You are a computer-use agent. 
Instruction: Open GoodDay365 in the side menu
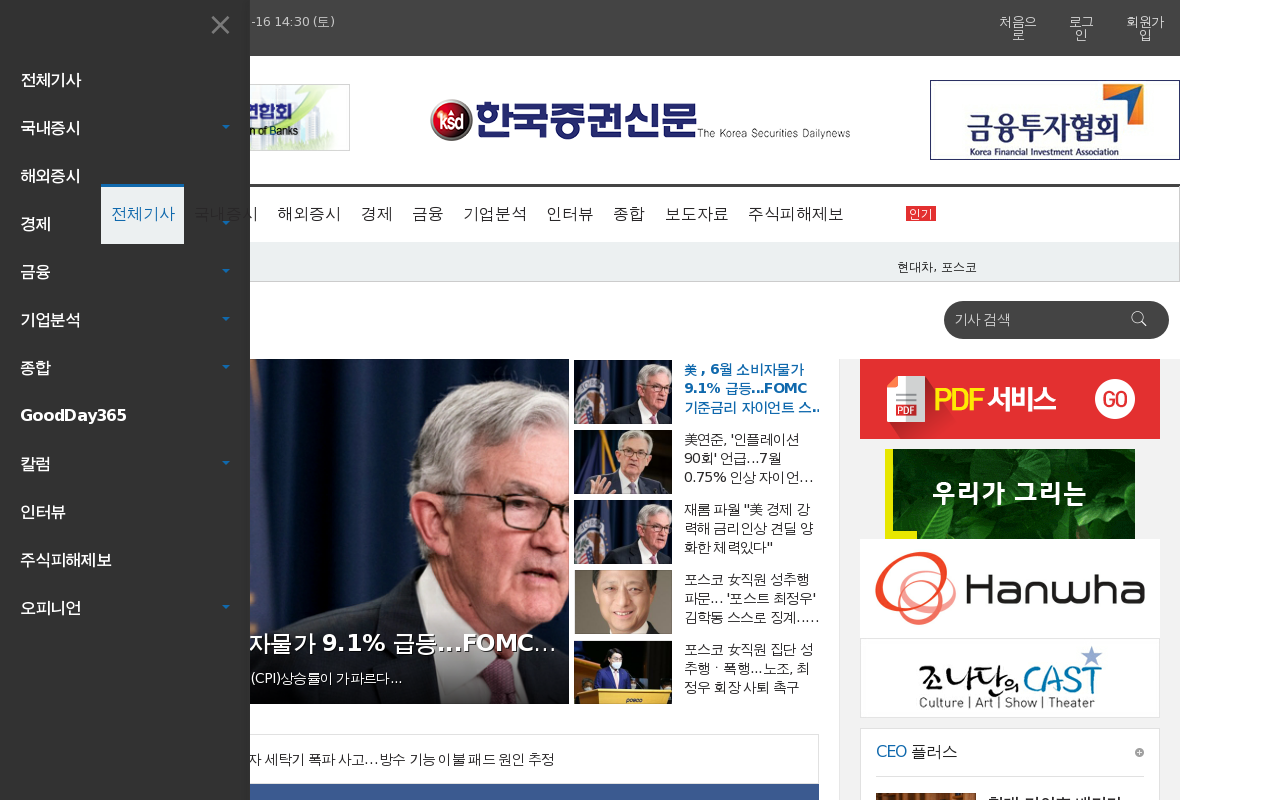(74, 416)
